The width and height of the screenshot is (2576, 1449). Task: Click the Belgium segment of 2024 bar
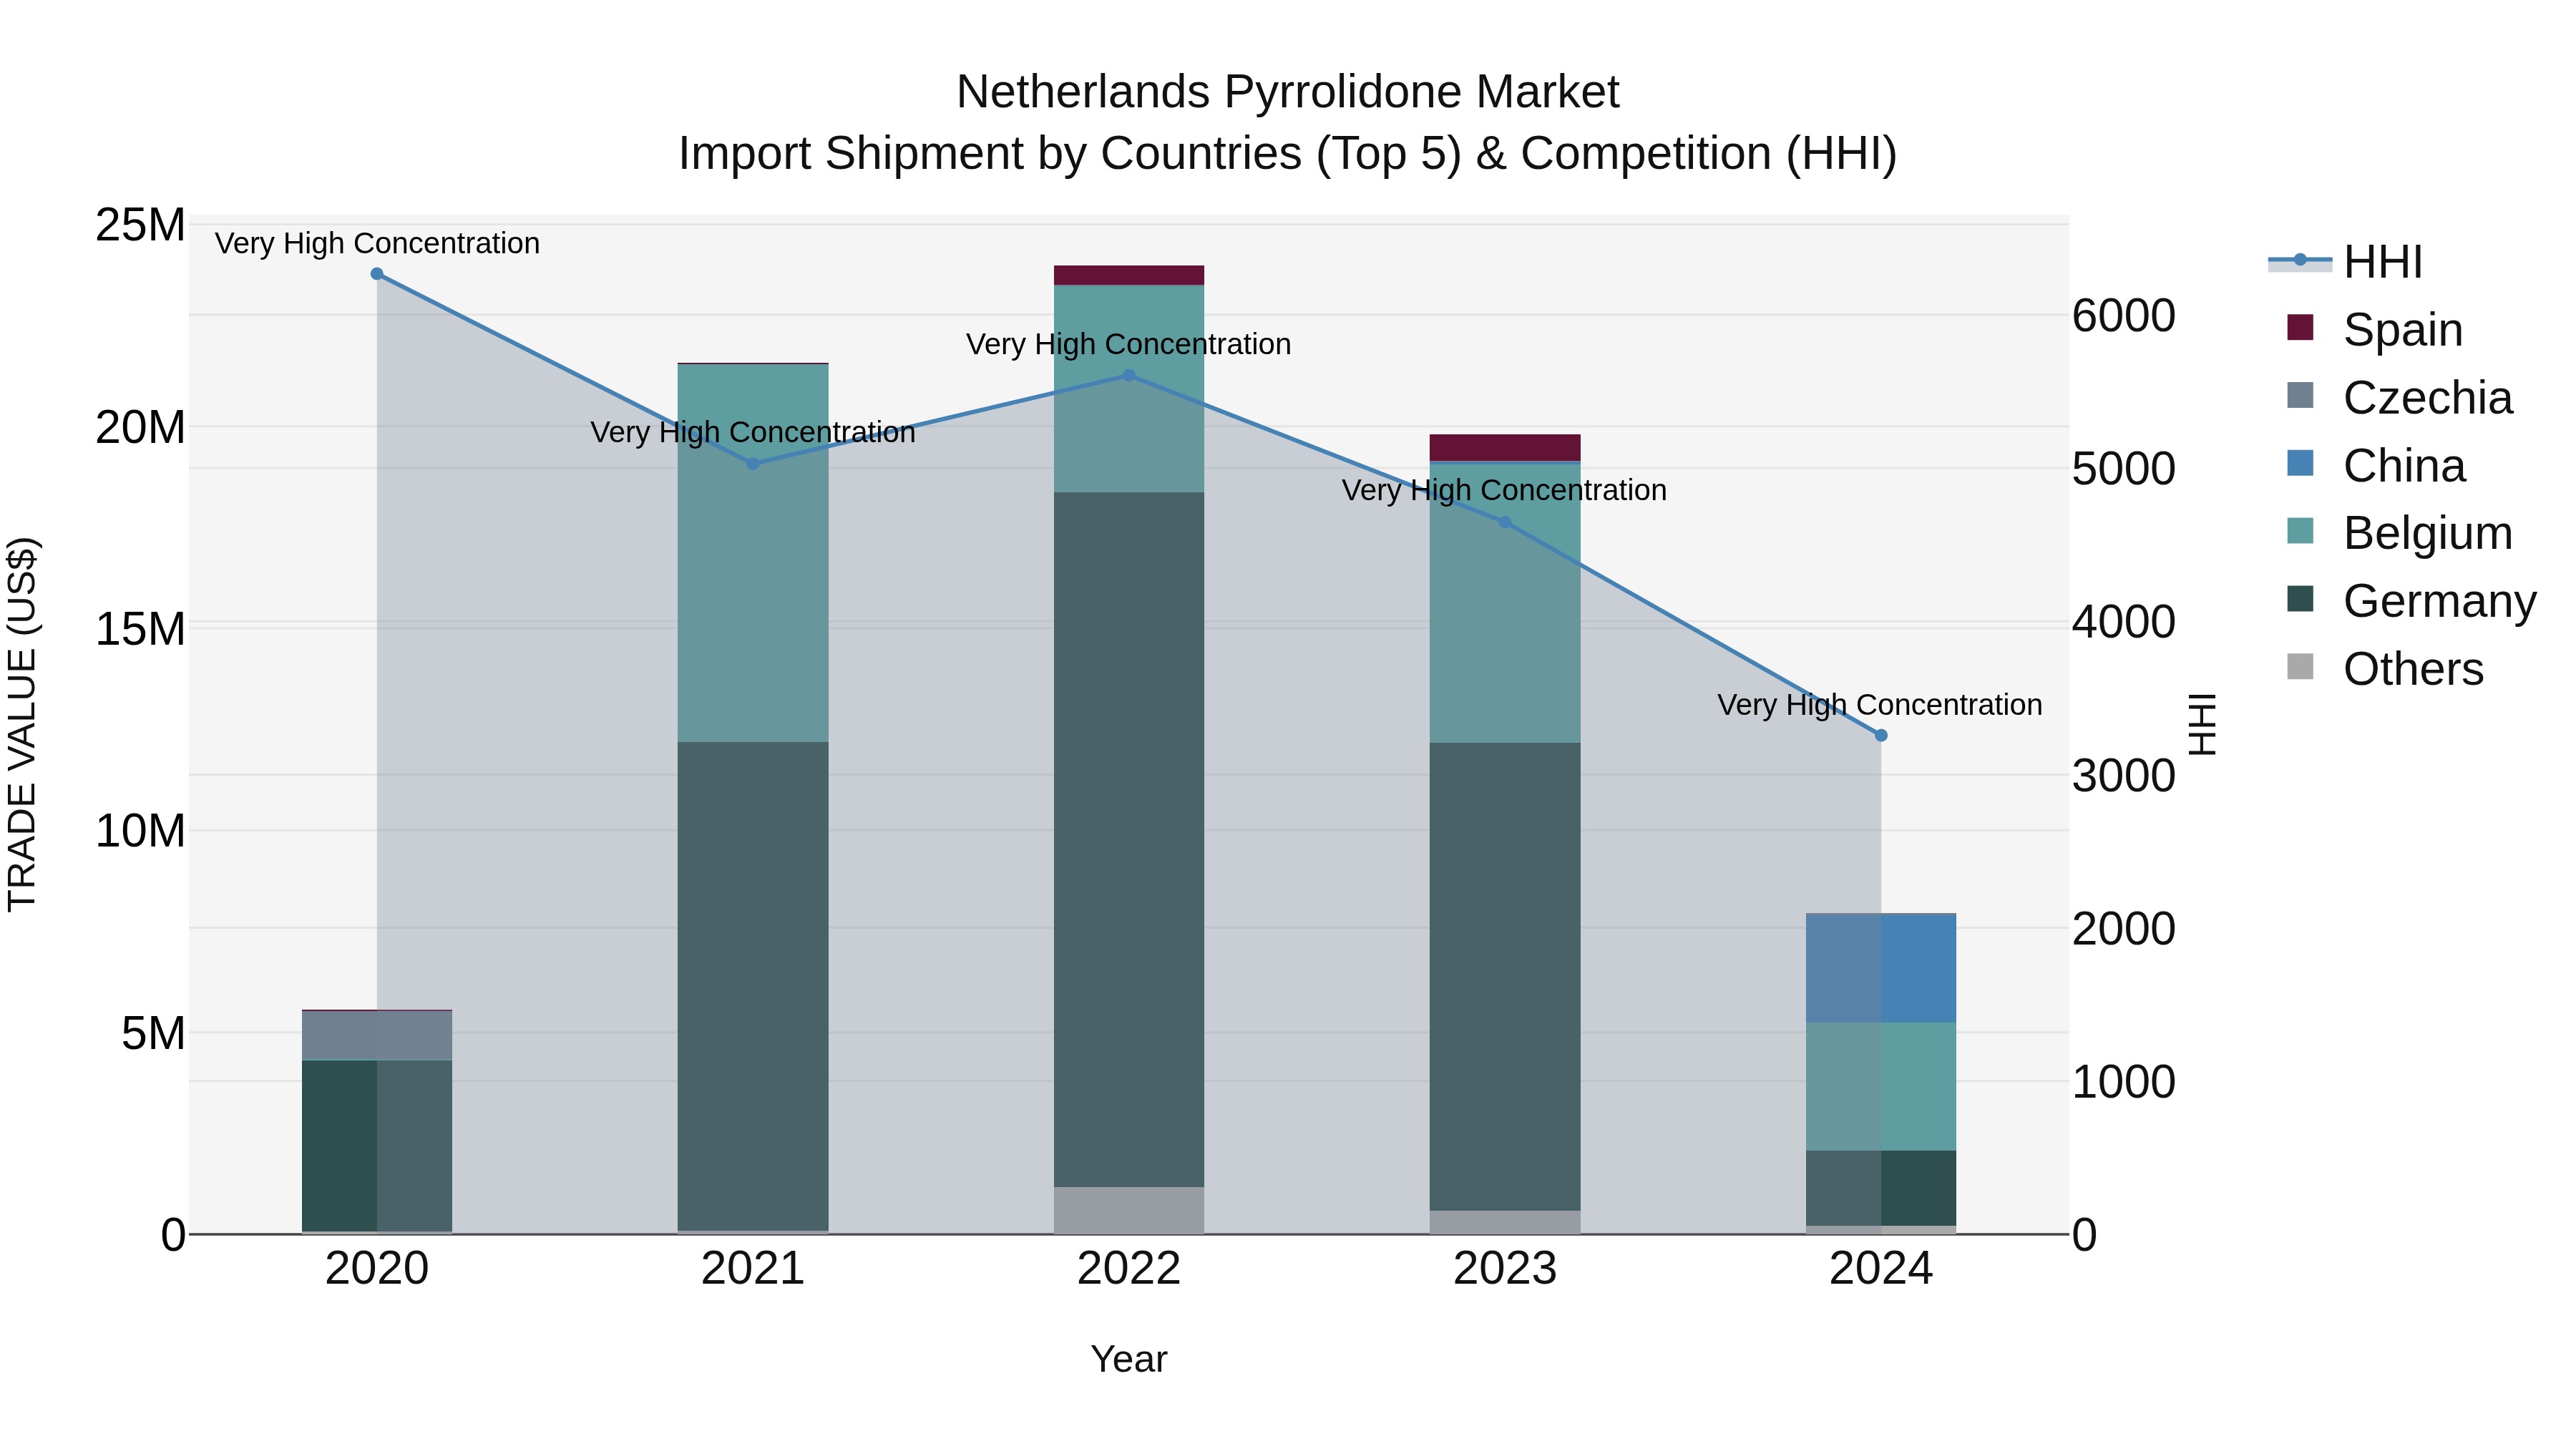(1881, 1087)
